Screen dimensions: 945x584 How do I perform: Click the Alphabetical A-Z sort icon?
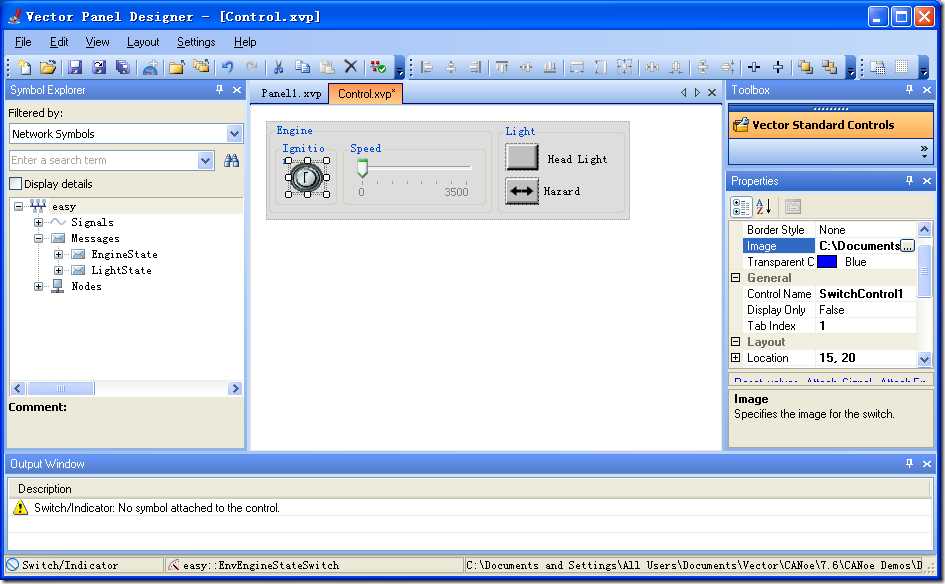coord(764,207)
